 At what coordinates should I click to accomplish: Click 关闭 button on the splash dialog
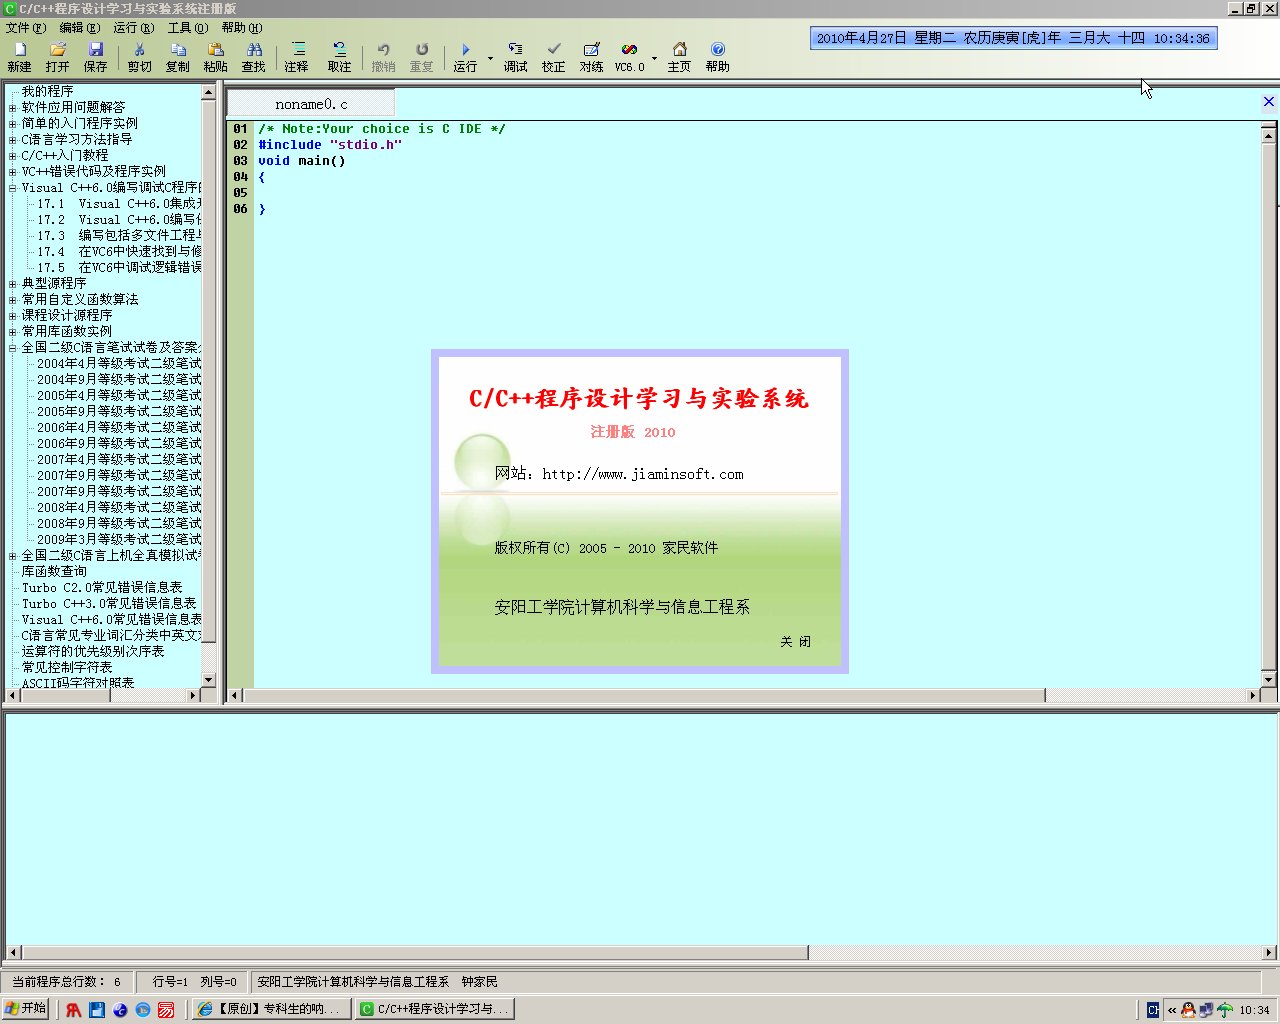(x=796, y=642)
